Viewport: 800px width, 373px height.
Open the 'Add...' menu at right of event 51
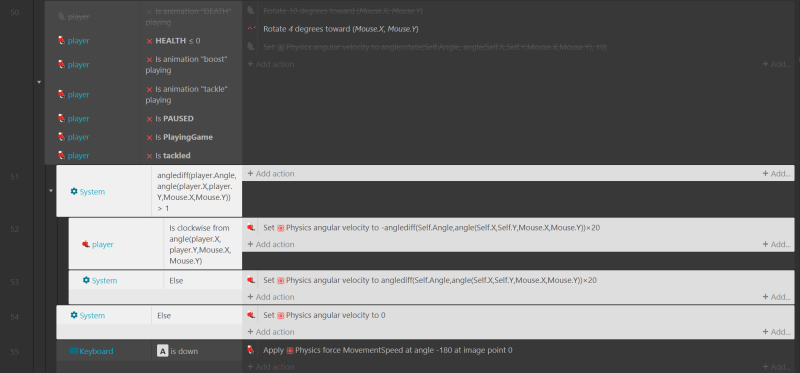pos(777,173)
